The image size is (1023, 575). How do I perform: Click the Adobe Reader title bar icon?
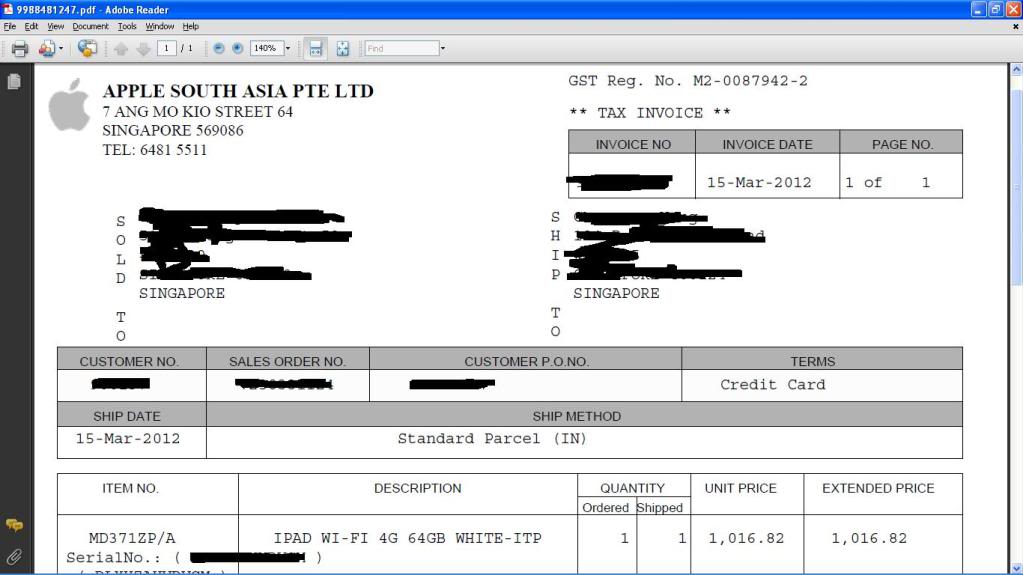(8, 9)
